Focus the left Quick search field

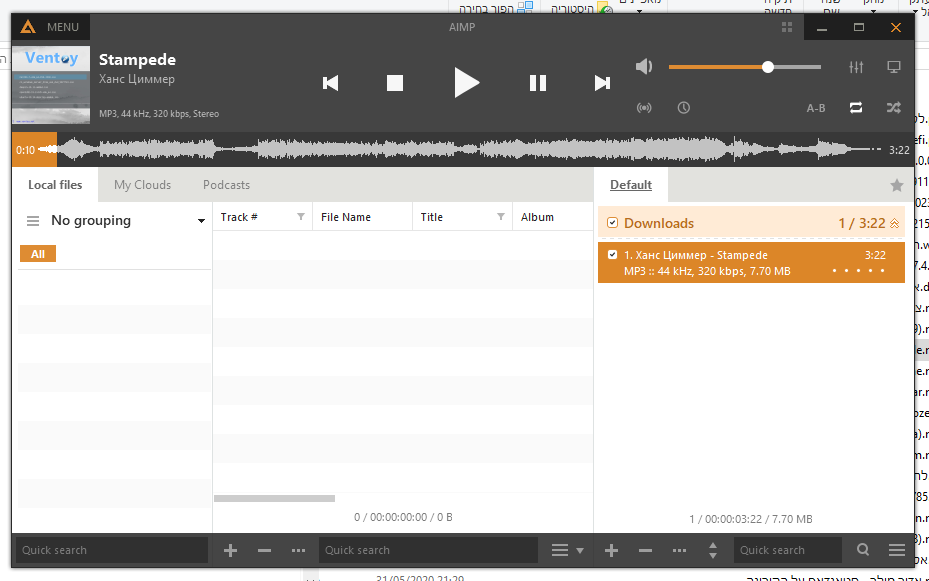[112, 550]
